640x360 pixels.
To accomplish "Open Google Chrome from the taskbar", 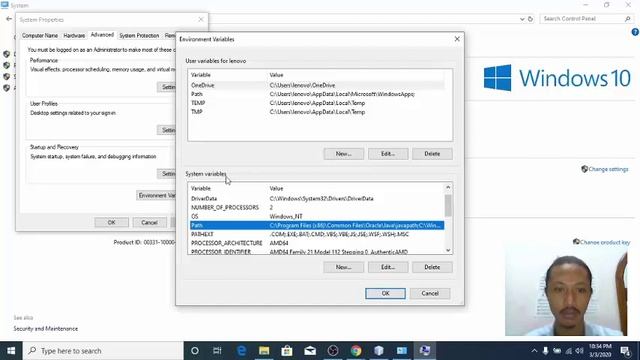I will click(356, 351).
